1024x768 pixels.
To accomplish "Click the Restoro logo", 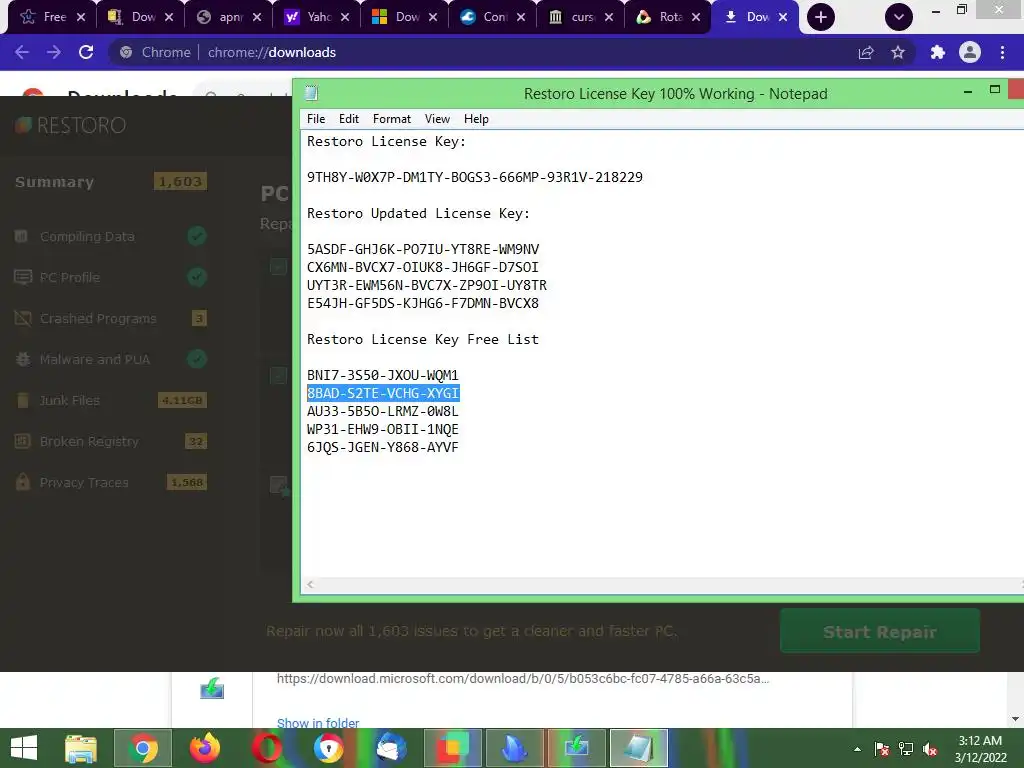I will (x=71, y=125).
